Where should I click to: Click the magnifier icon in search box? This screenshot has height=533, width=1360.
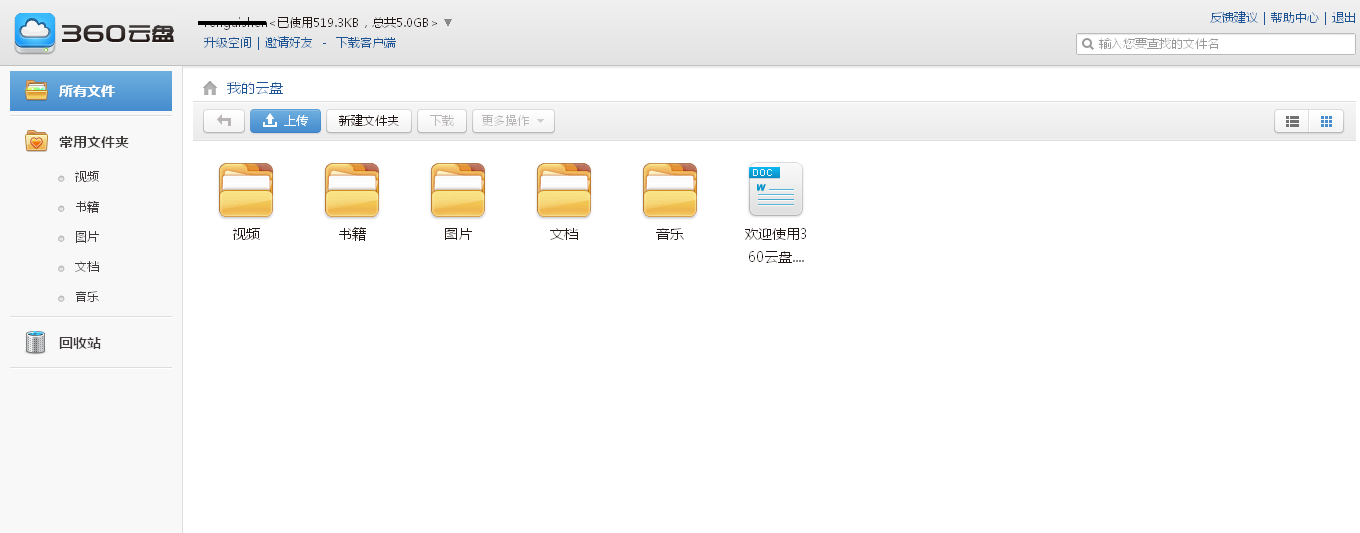1088,44
